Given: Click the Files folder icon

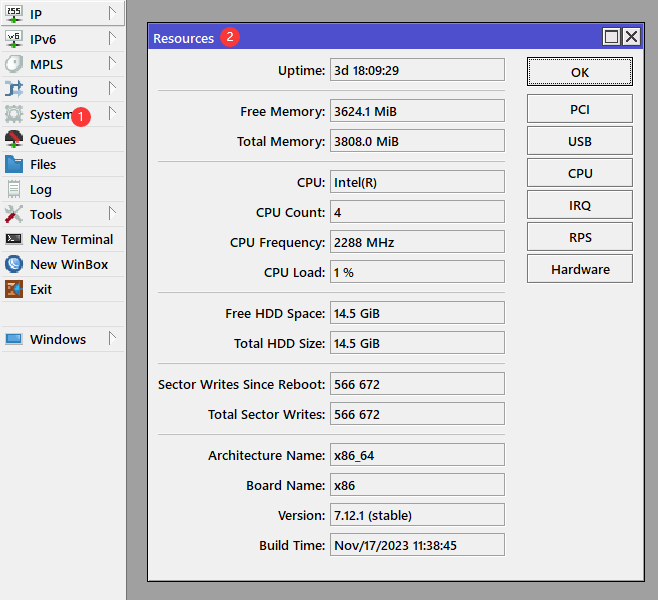Looking at the screenshot, I should (13, 164).
